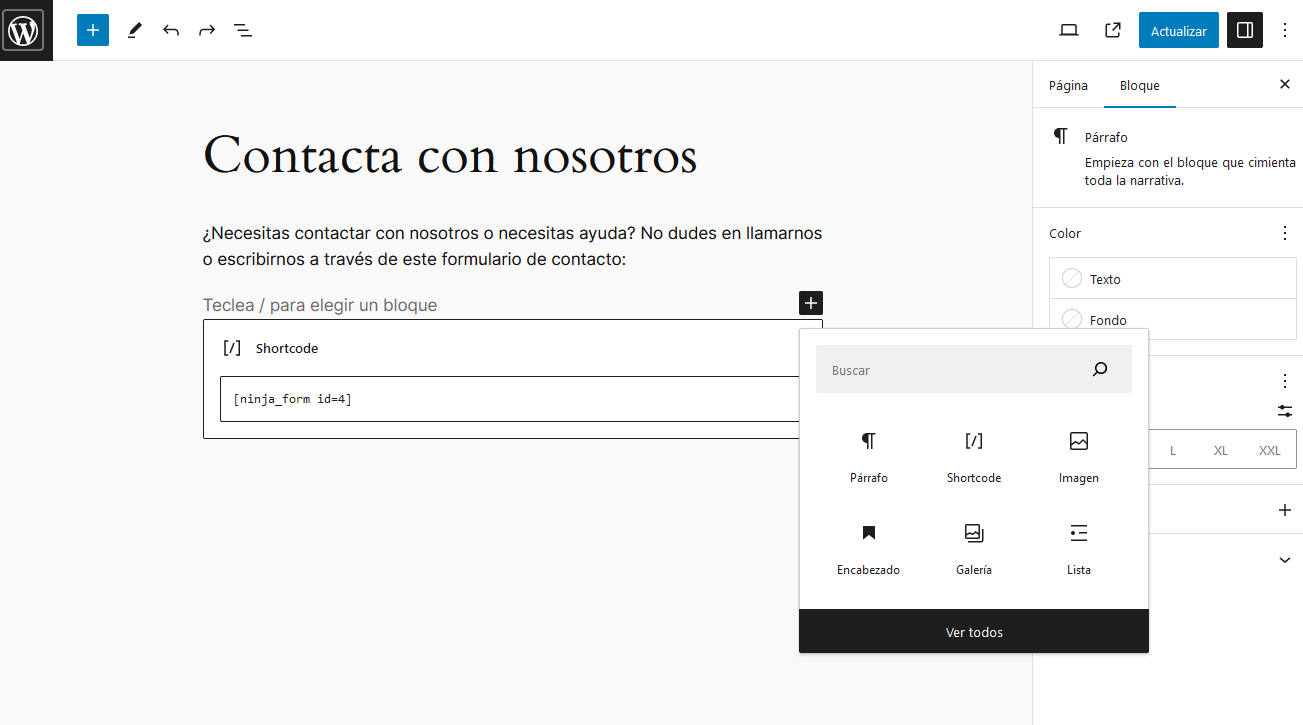Open the typography options three dots
Viewport: 1303px width, 725px height.
(1285, 381)
